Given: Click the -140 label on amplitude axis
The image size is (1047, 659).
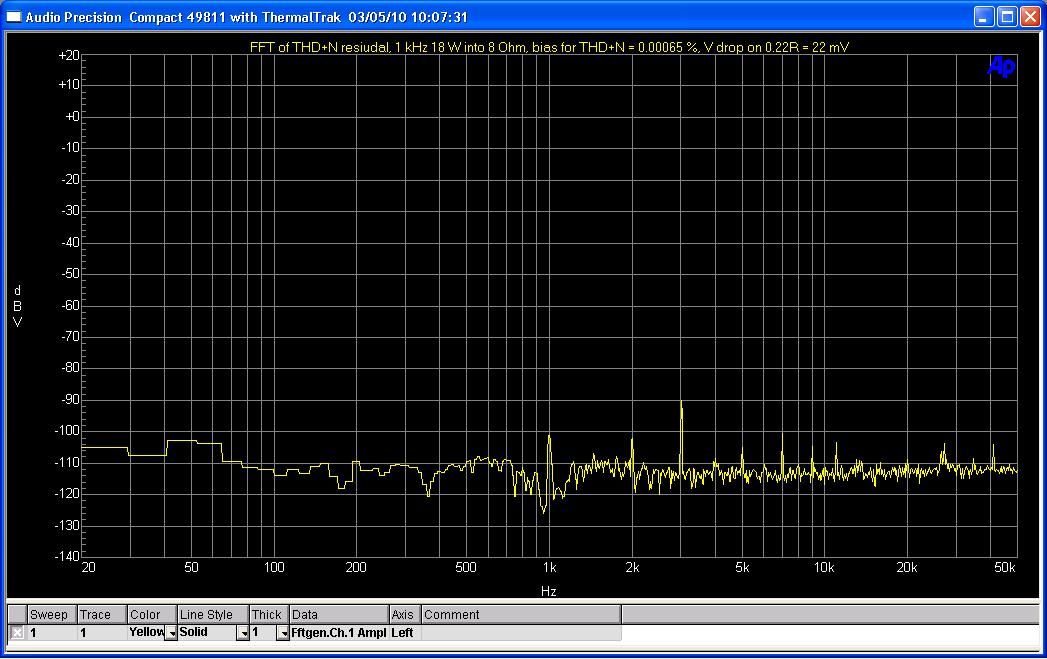Looking at the screenshot, I should [x=67, y=556].
